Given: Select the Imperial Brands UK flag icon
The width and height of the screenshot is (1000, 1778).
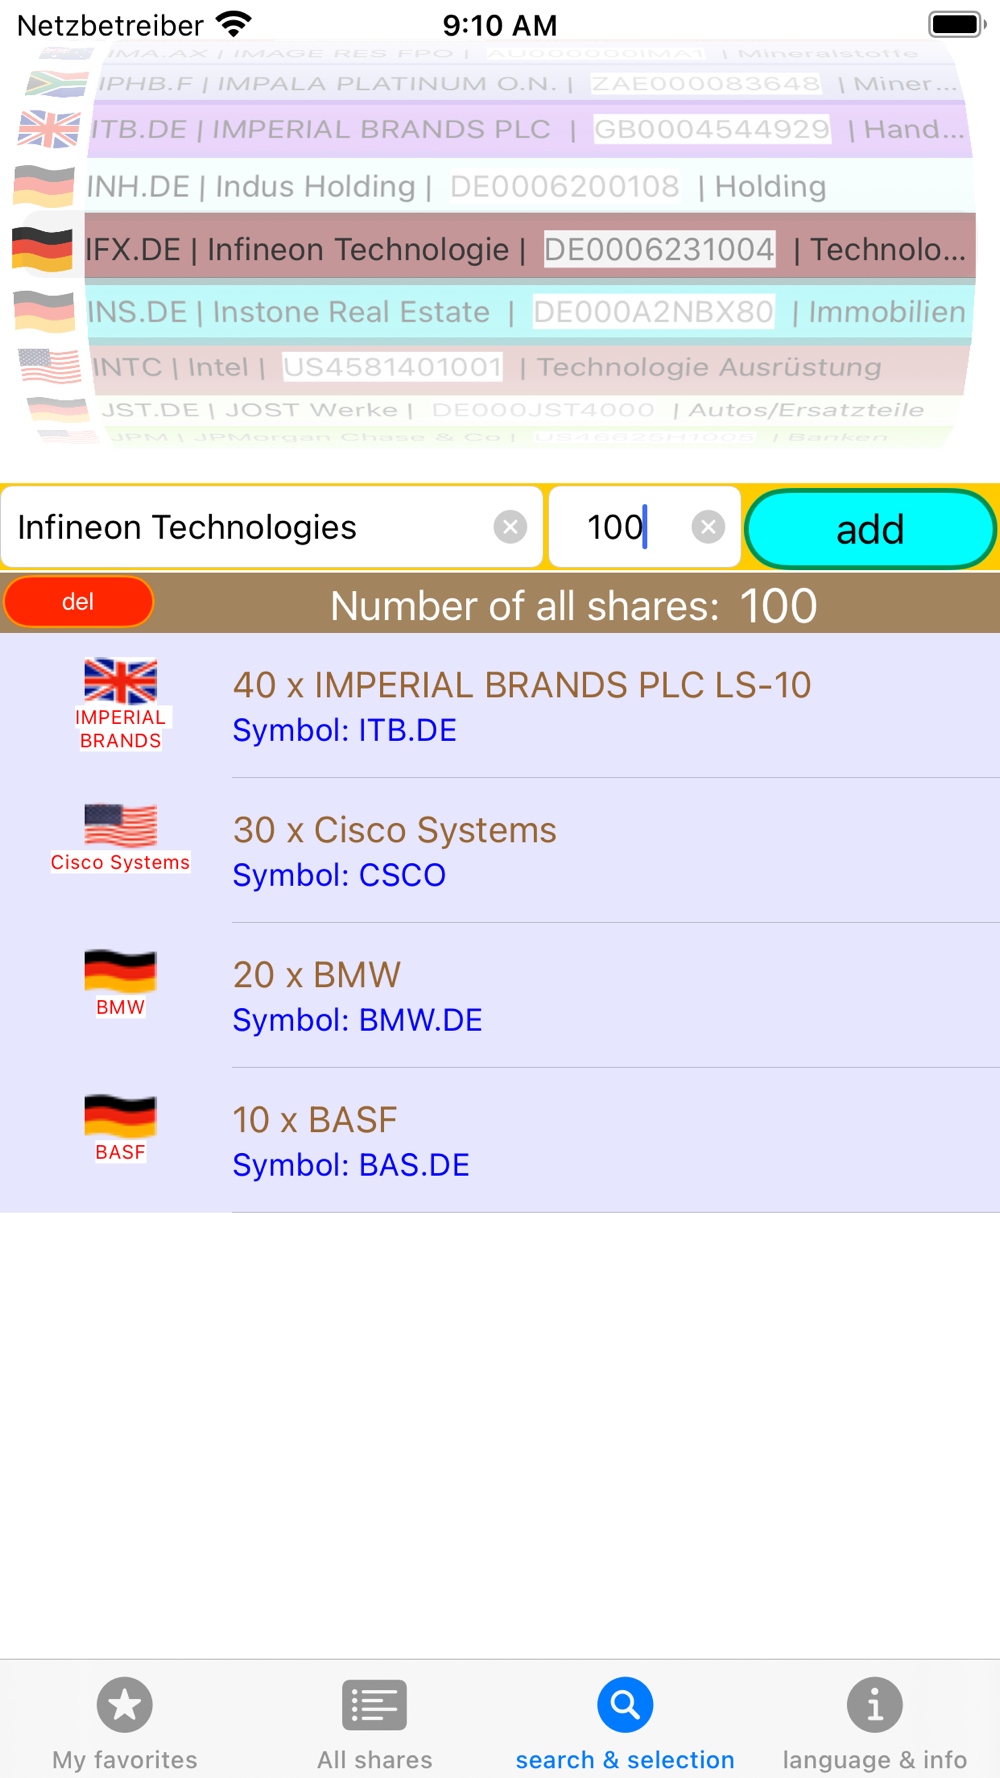Looking at the screenshot, I should click(120, 681).
